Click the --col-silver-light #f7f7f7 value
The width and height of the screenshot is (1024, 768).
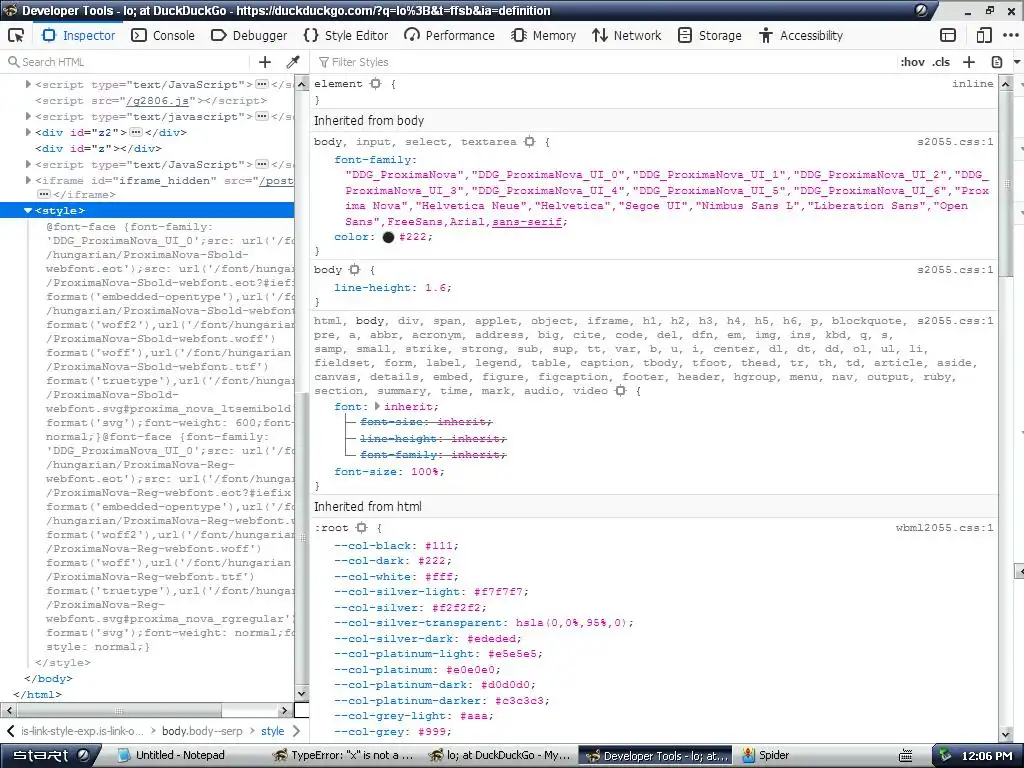499,592
